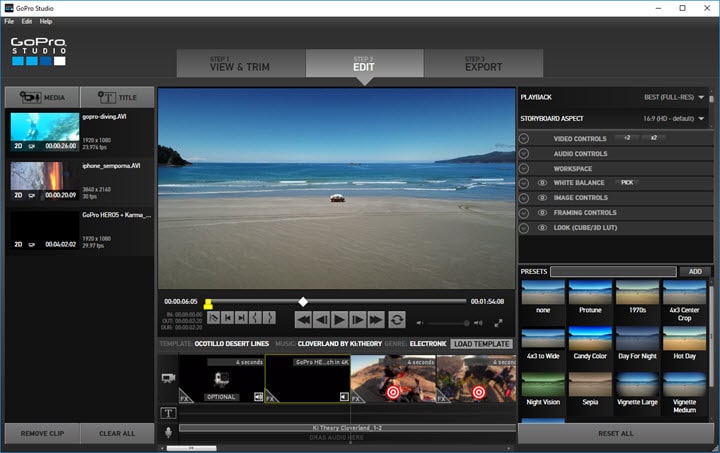Toggle Image Controls eye icon
The height and width of the screenshot is (453, 720).
[542, 198]
